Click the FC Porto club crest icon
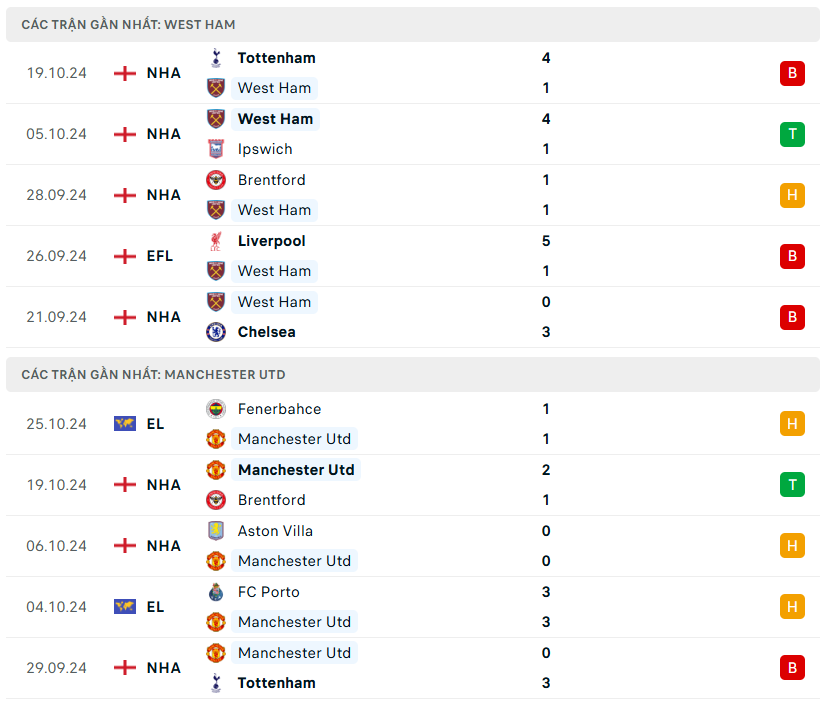 click(216, 592)
